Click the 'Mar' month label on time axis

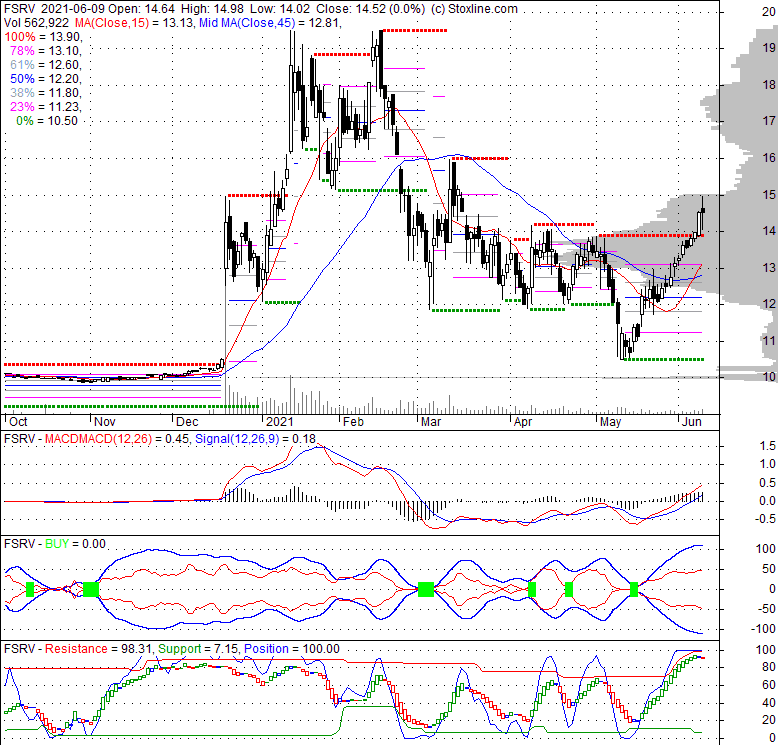(x=431, y=422)
